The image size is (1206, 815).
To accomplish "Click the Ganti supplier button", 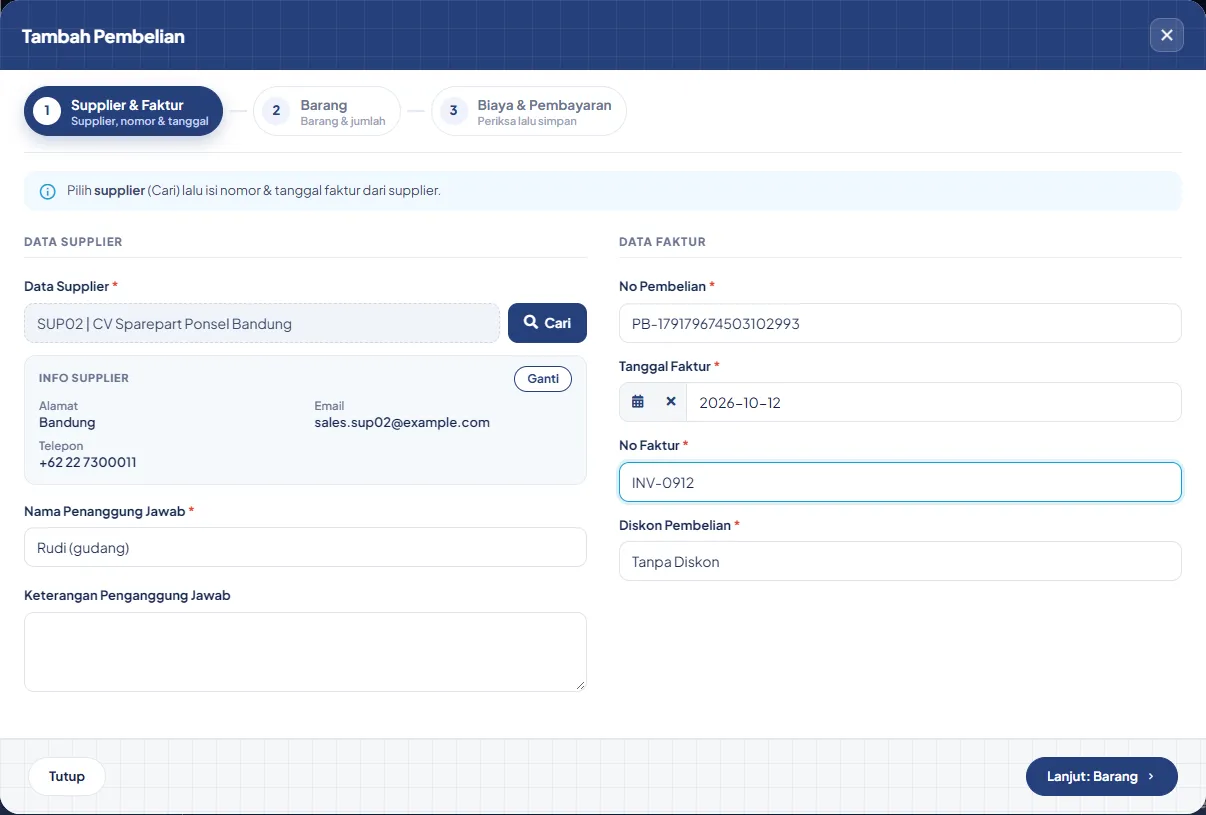I will [543, 379].
